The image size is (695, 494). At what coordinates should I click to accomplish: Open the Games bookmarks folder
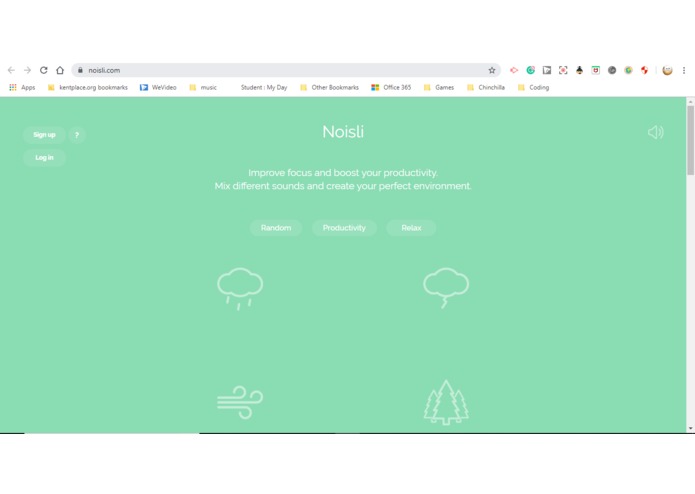click(x=439, y=87)
